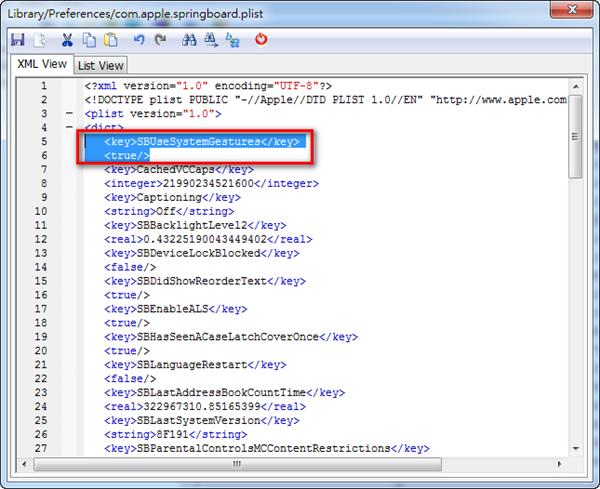The height and width of the screenshot is (489, 600).
Task: Undo the last edit
Action: tap(139, 39)
